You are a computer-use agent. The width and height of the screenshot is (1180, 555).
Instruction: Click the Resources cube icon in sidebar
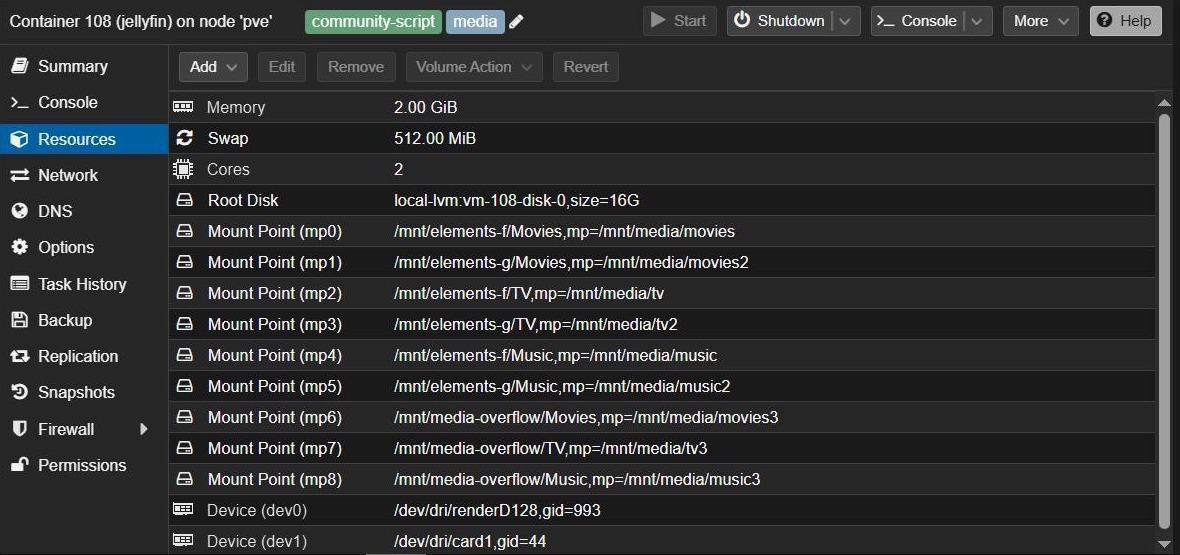point(20,139)
